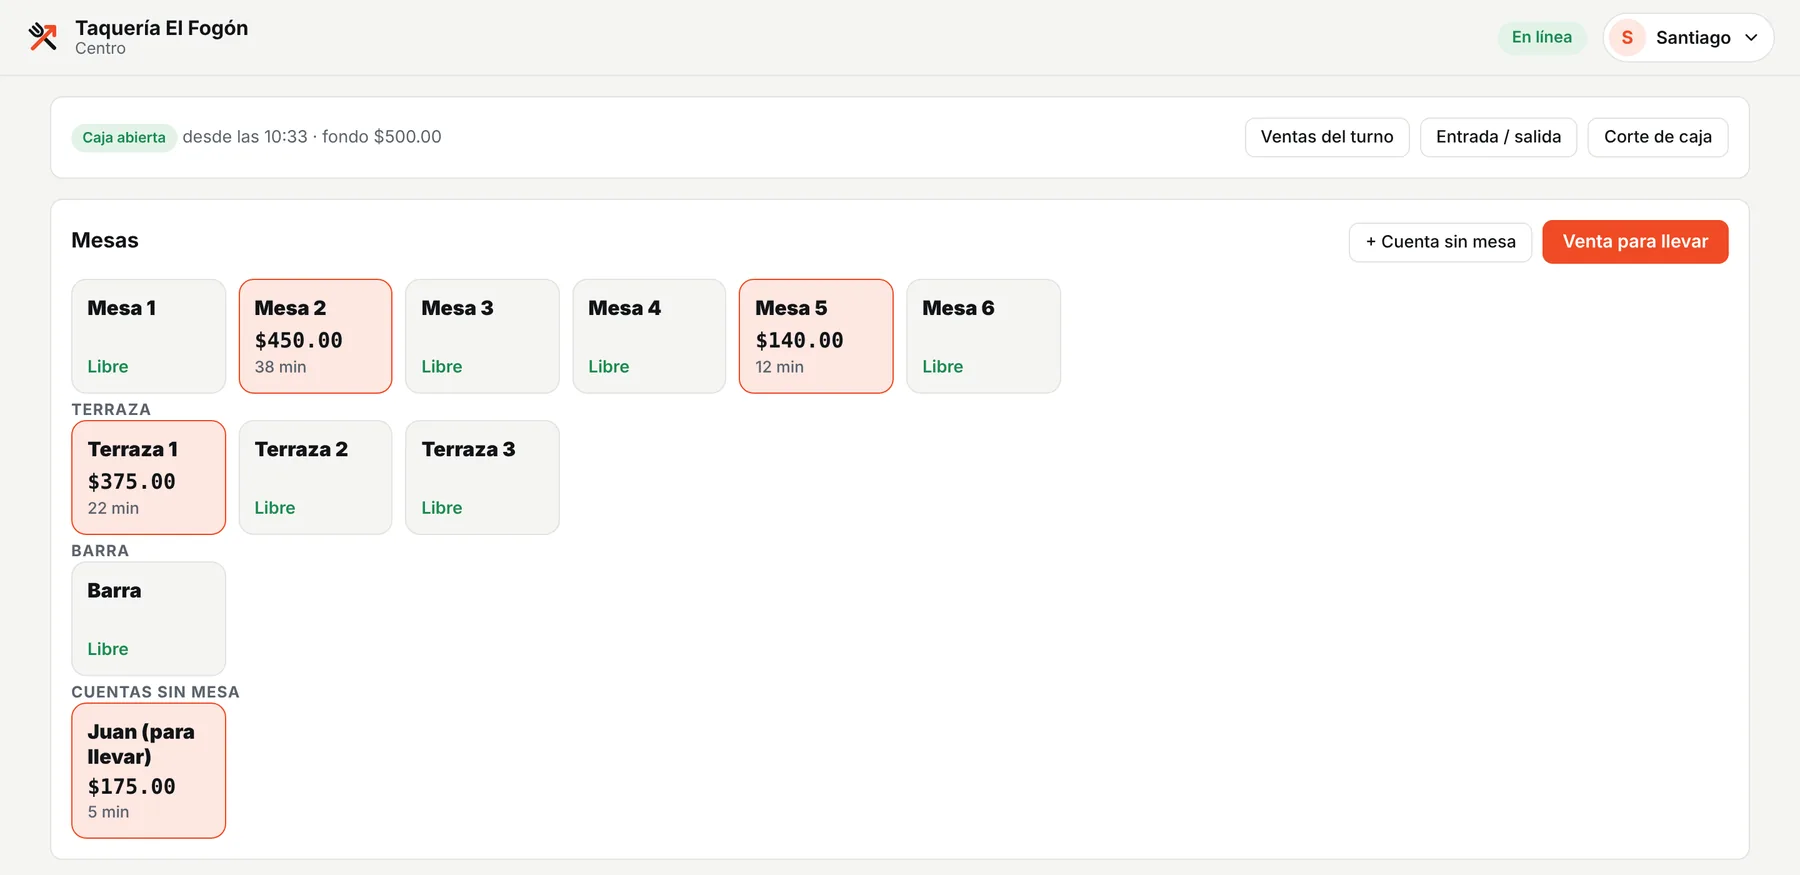Screen dimensions: 1800x875
Task: Open Juan (para llevar) account
Action: [148, 770]
